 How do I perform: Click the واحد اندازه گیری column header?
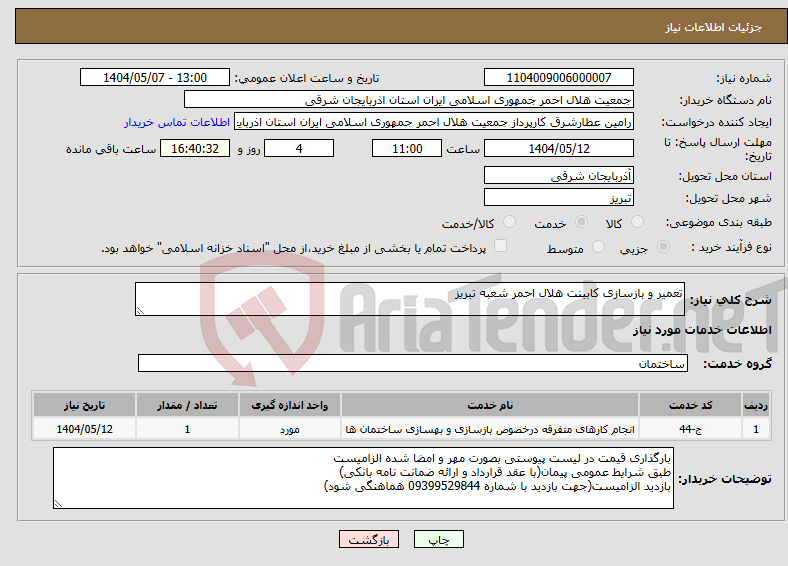coord(290,405)
